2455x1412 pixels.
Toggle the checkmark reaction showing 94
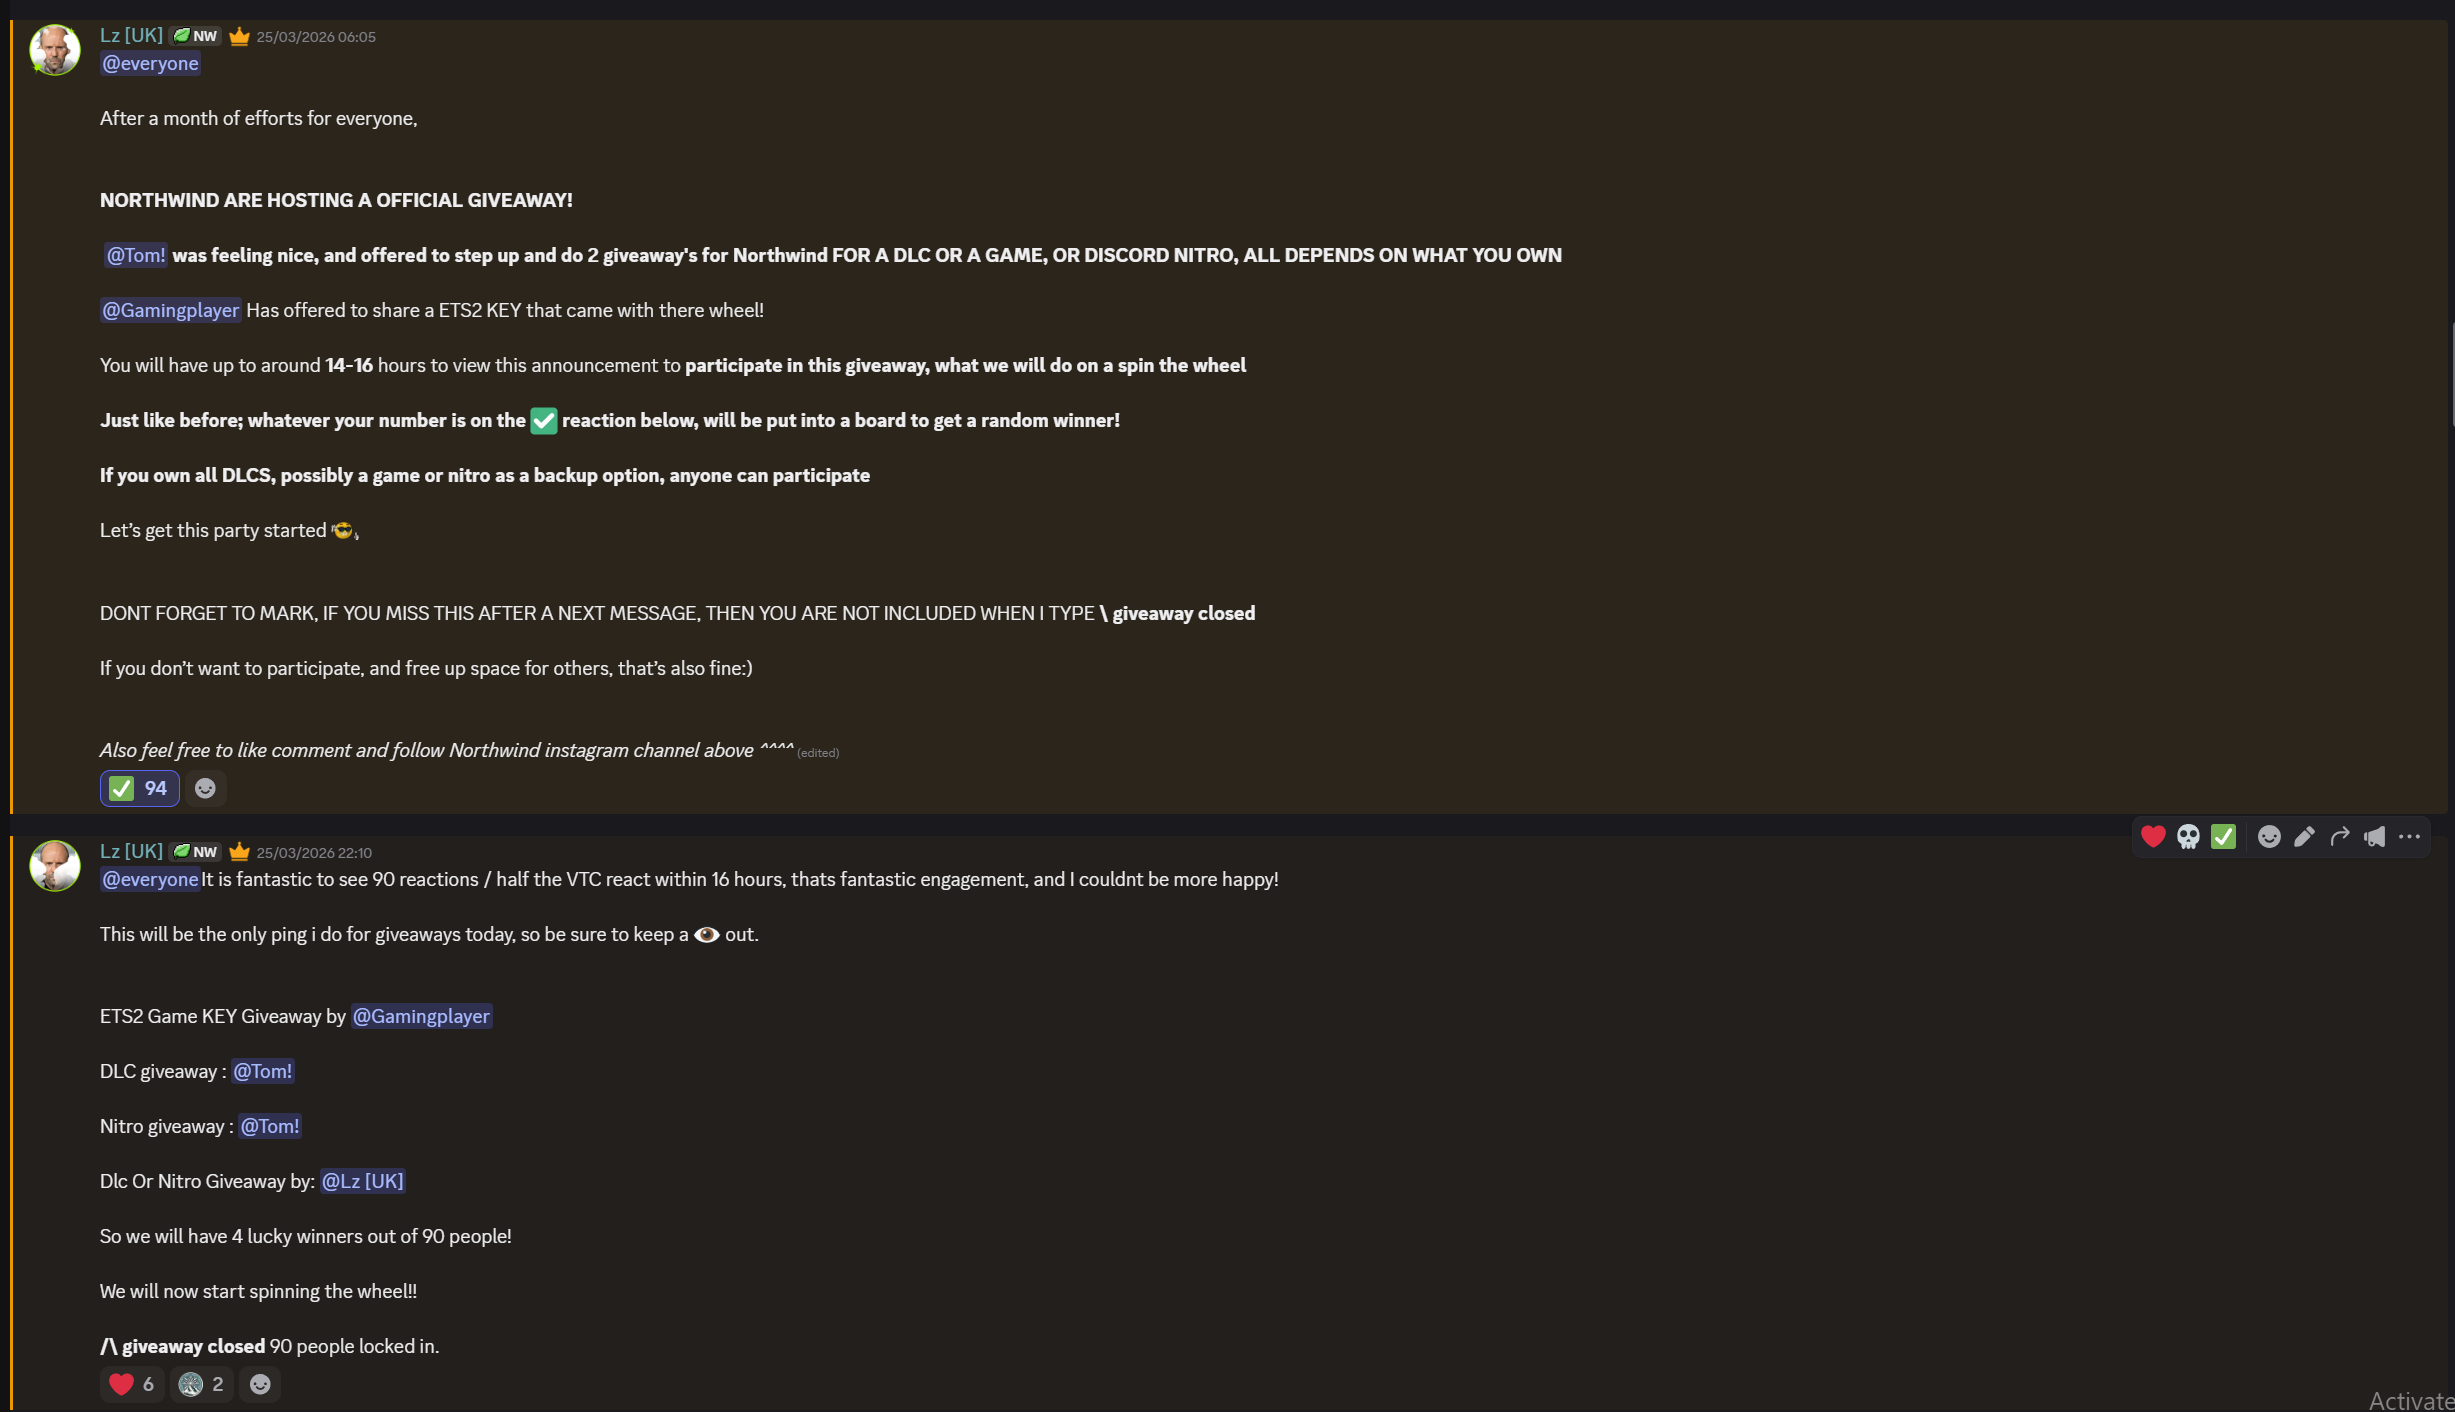139,788
